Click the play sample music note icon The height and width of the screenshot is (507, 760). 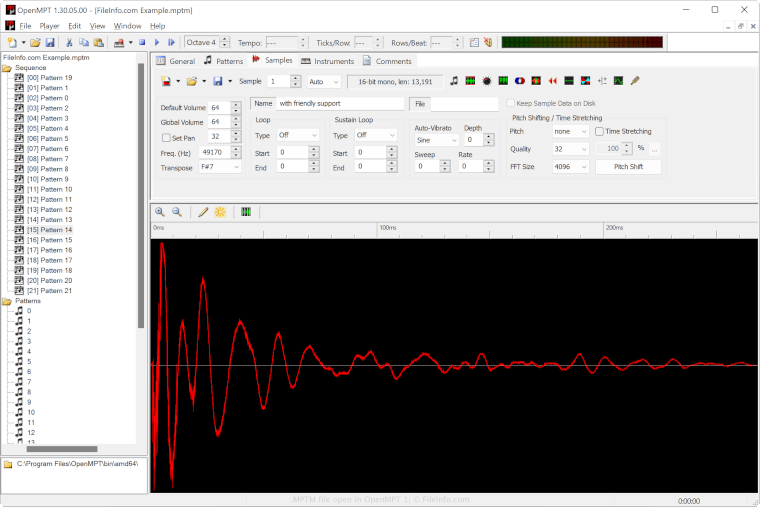(454, 81)
